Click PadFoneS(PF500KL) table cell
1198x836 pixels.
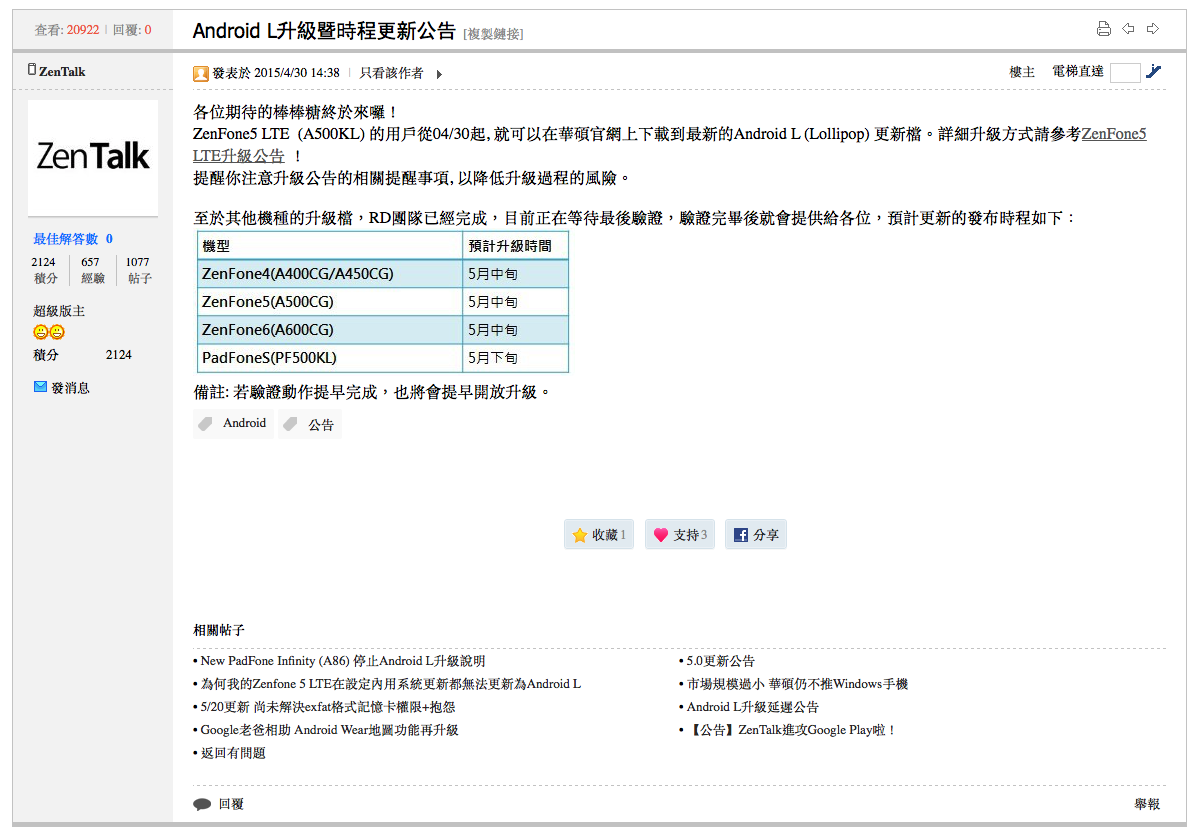(x=330, y=358)
